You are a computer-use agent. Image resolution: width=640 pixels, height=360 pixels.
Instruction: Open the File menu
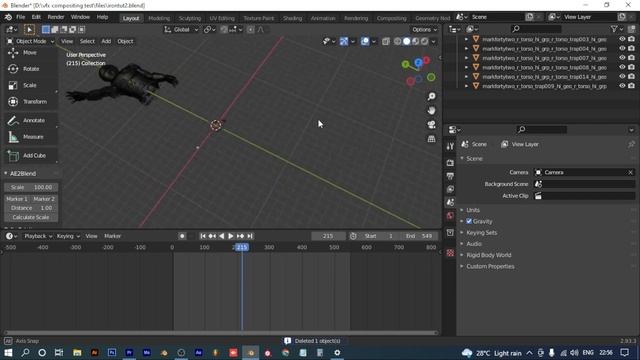[20, 17]
